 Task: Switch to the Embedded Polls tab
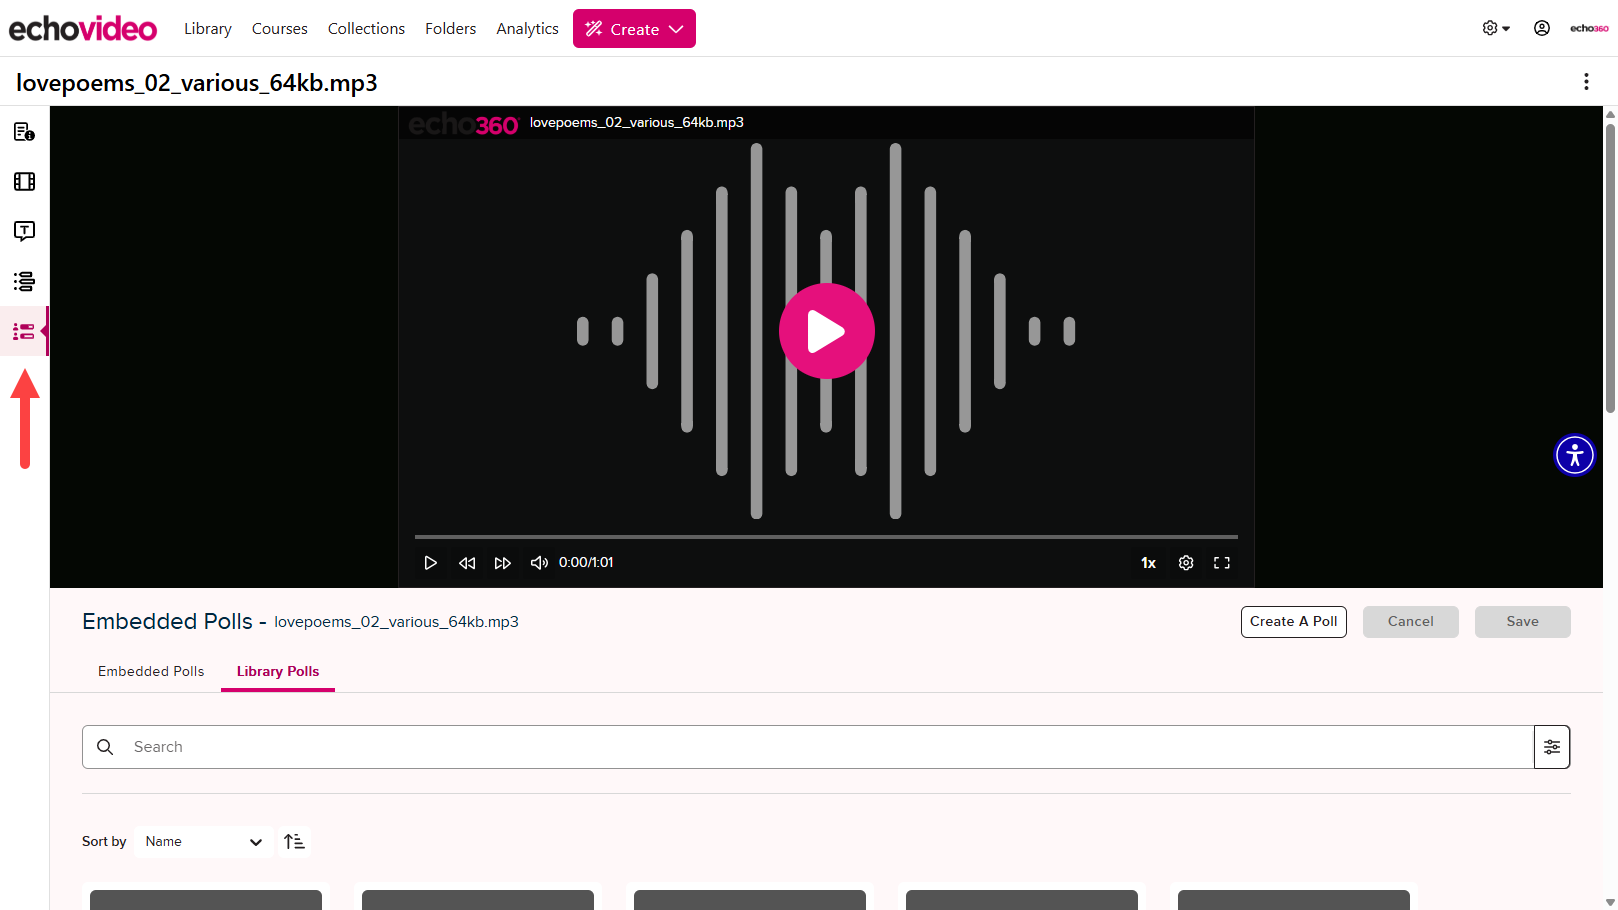[151, 671]
